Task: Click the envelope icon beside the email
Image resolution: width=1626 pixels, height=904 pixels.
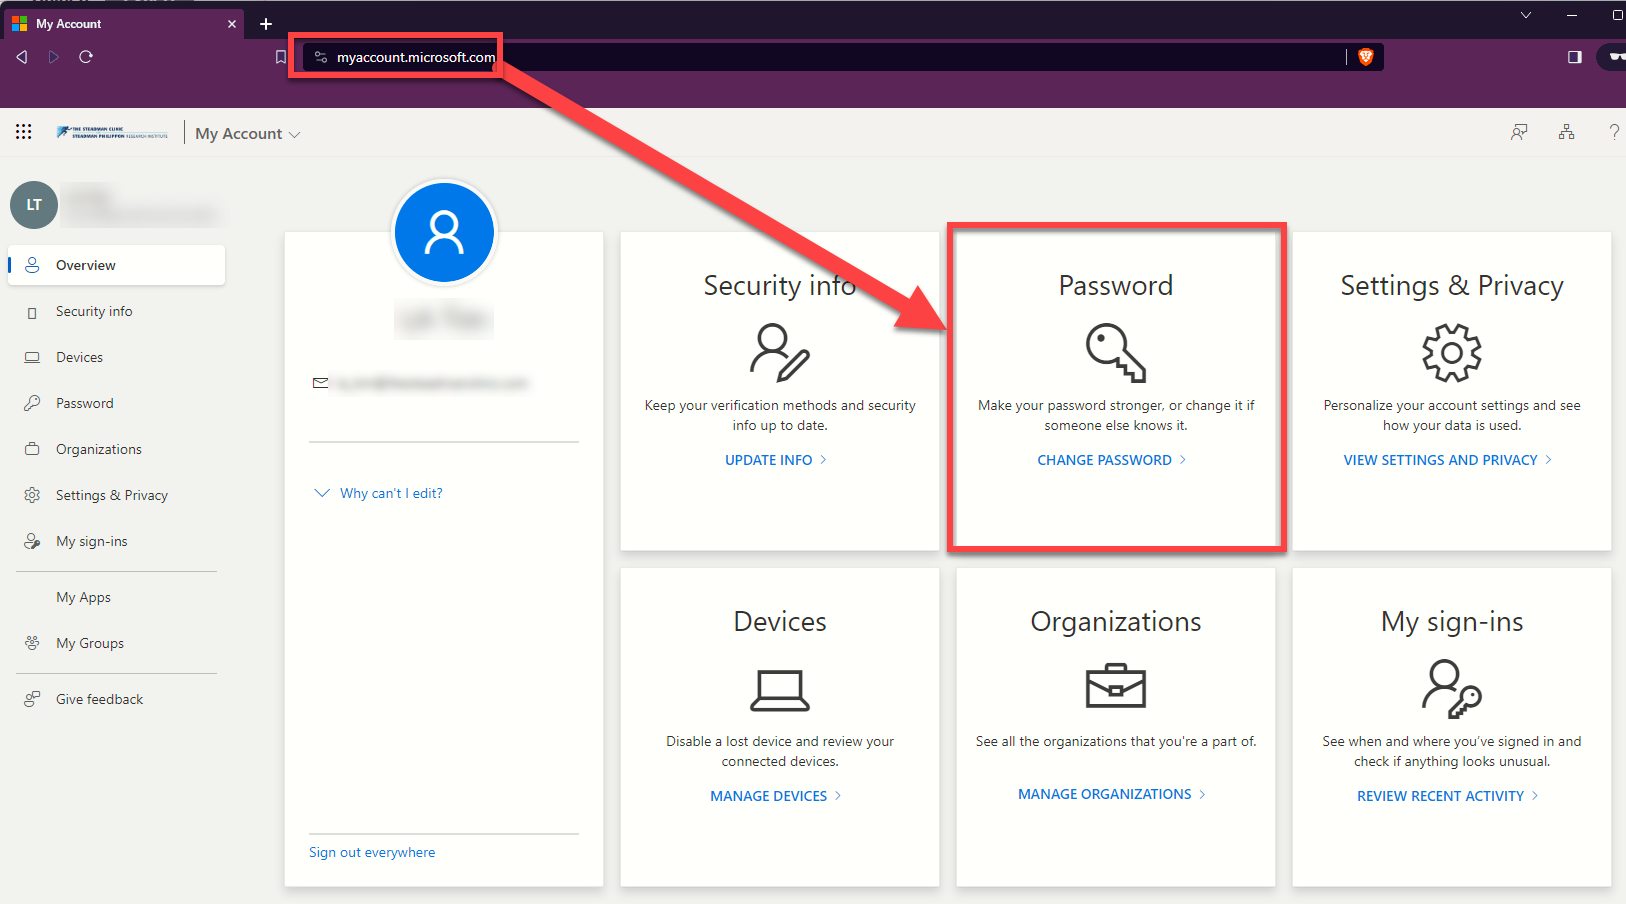Action: pyautogui.click(x=320, y=383)
